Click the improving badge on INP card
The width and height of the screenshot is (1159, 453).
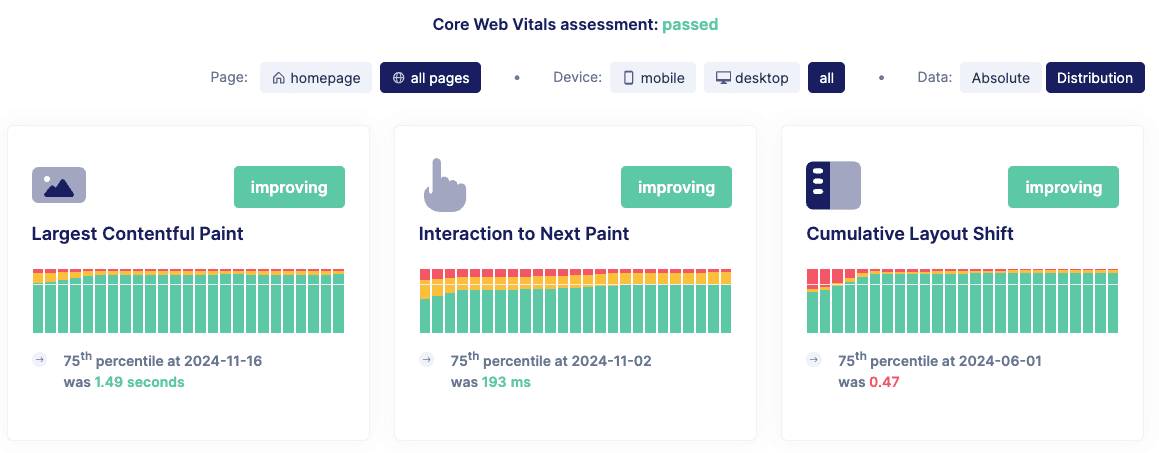(676, 187)
